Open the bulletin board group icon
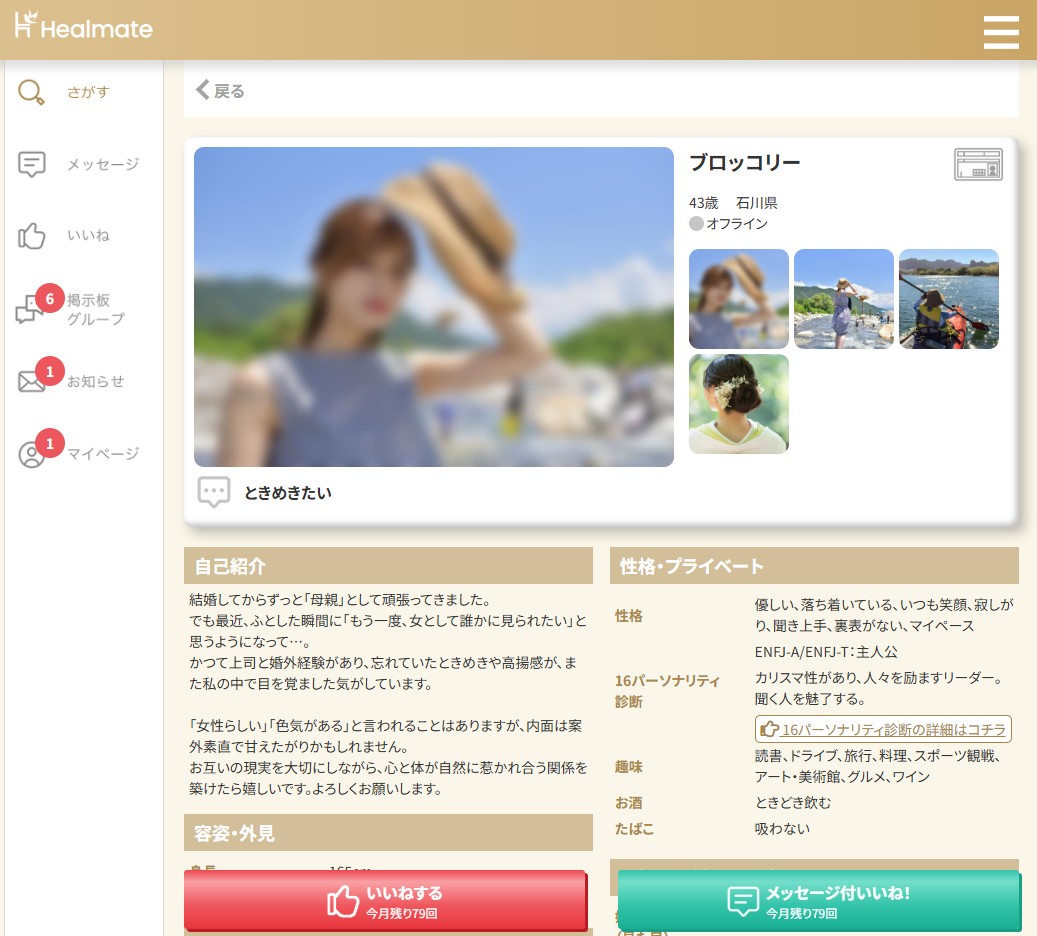This screenshot has width=1037, height=936. tap(30, 310)
